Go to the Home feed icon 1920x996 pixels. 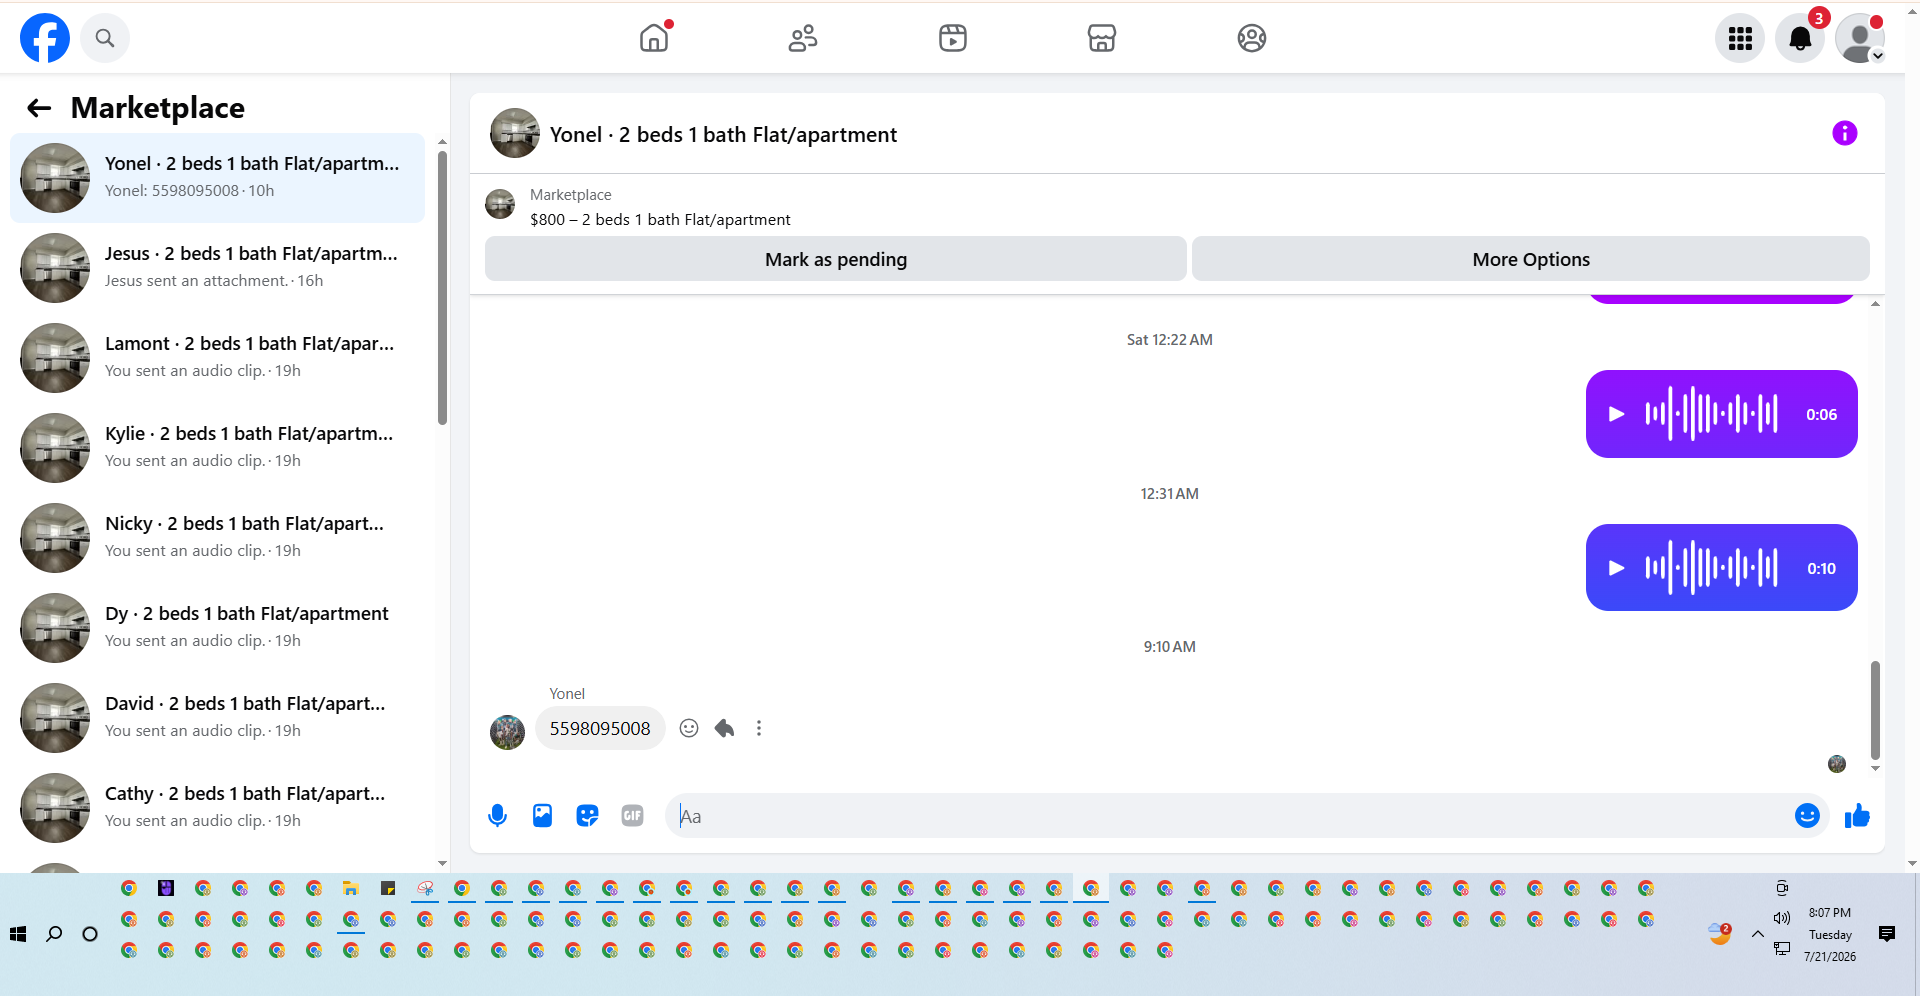point(654,38)
